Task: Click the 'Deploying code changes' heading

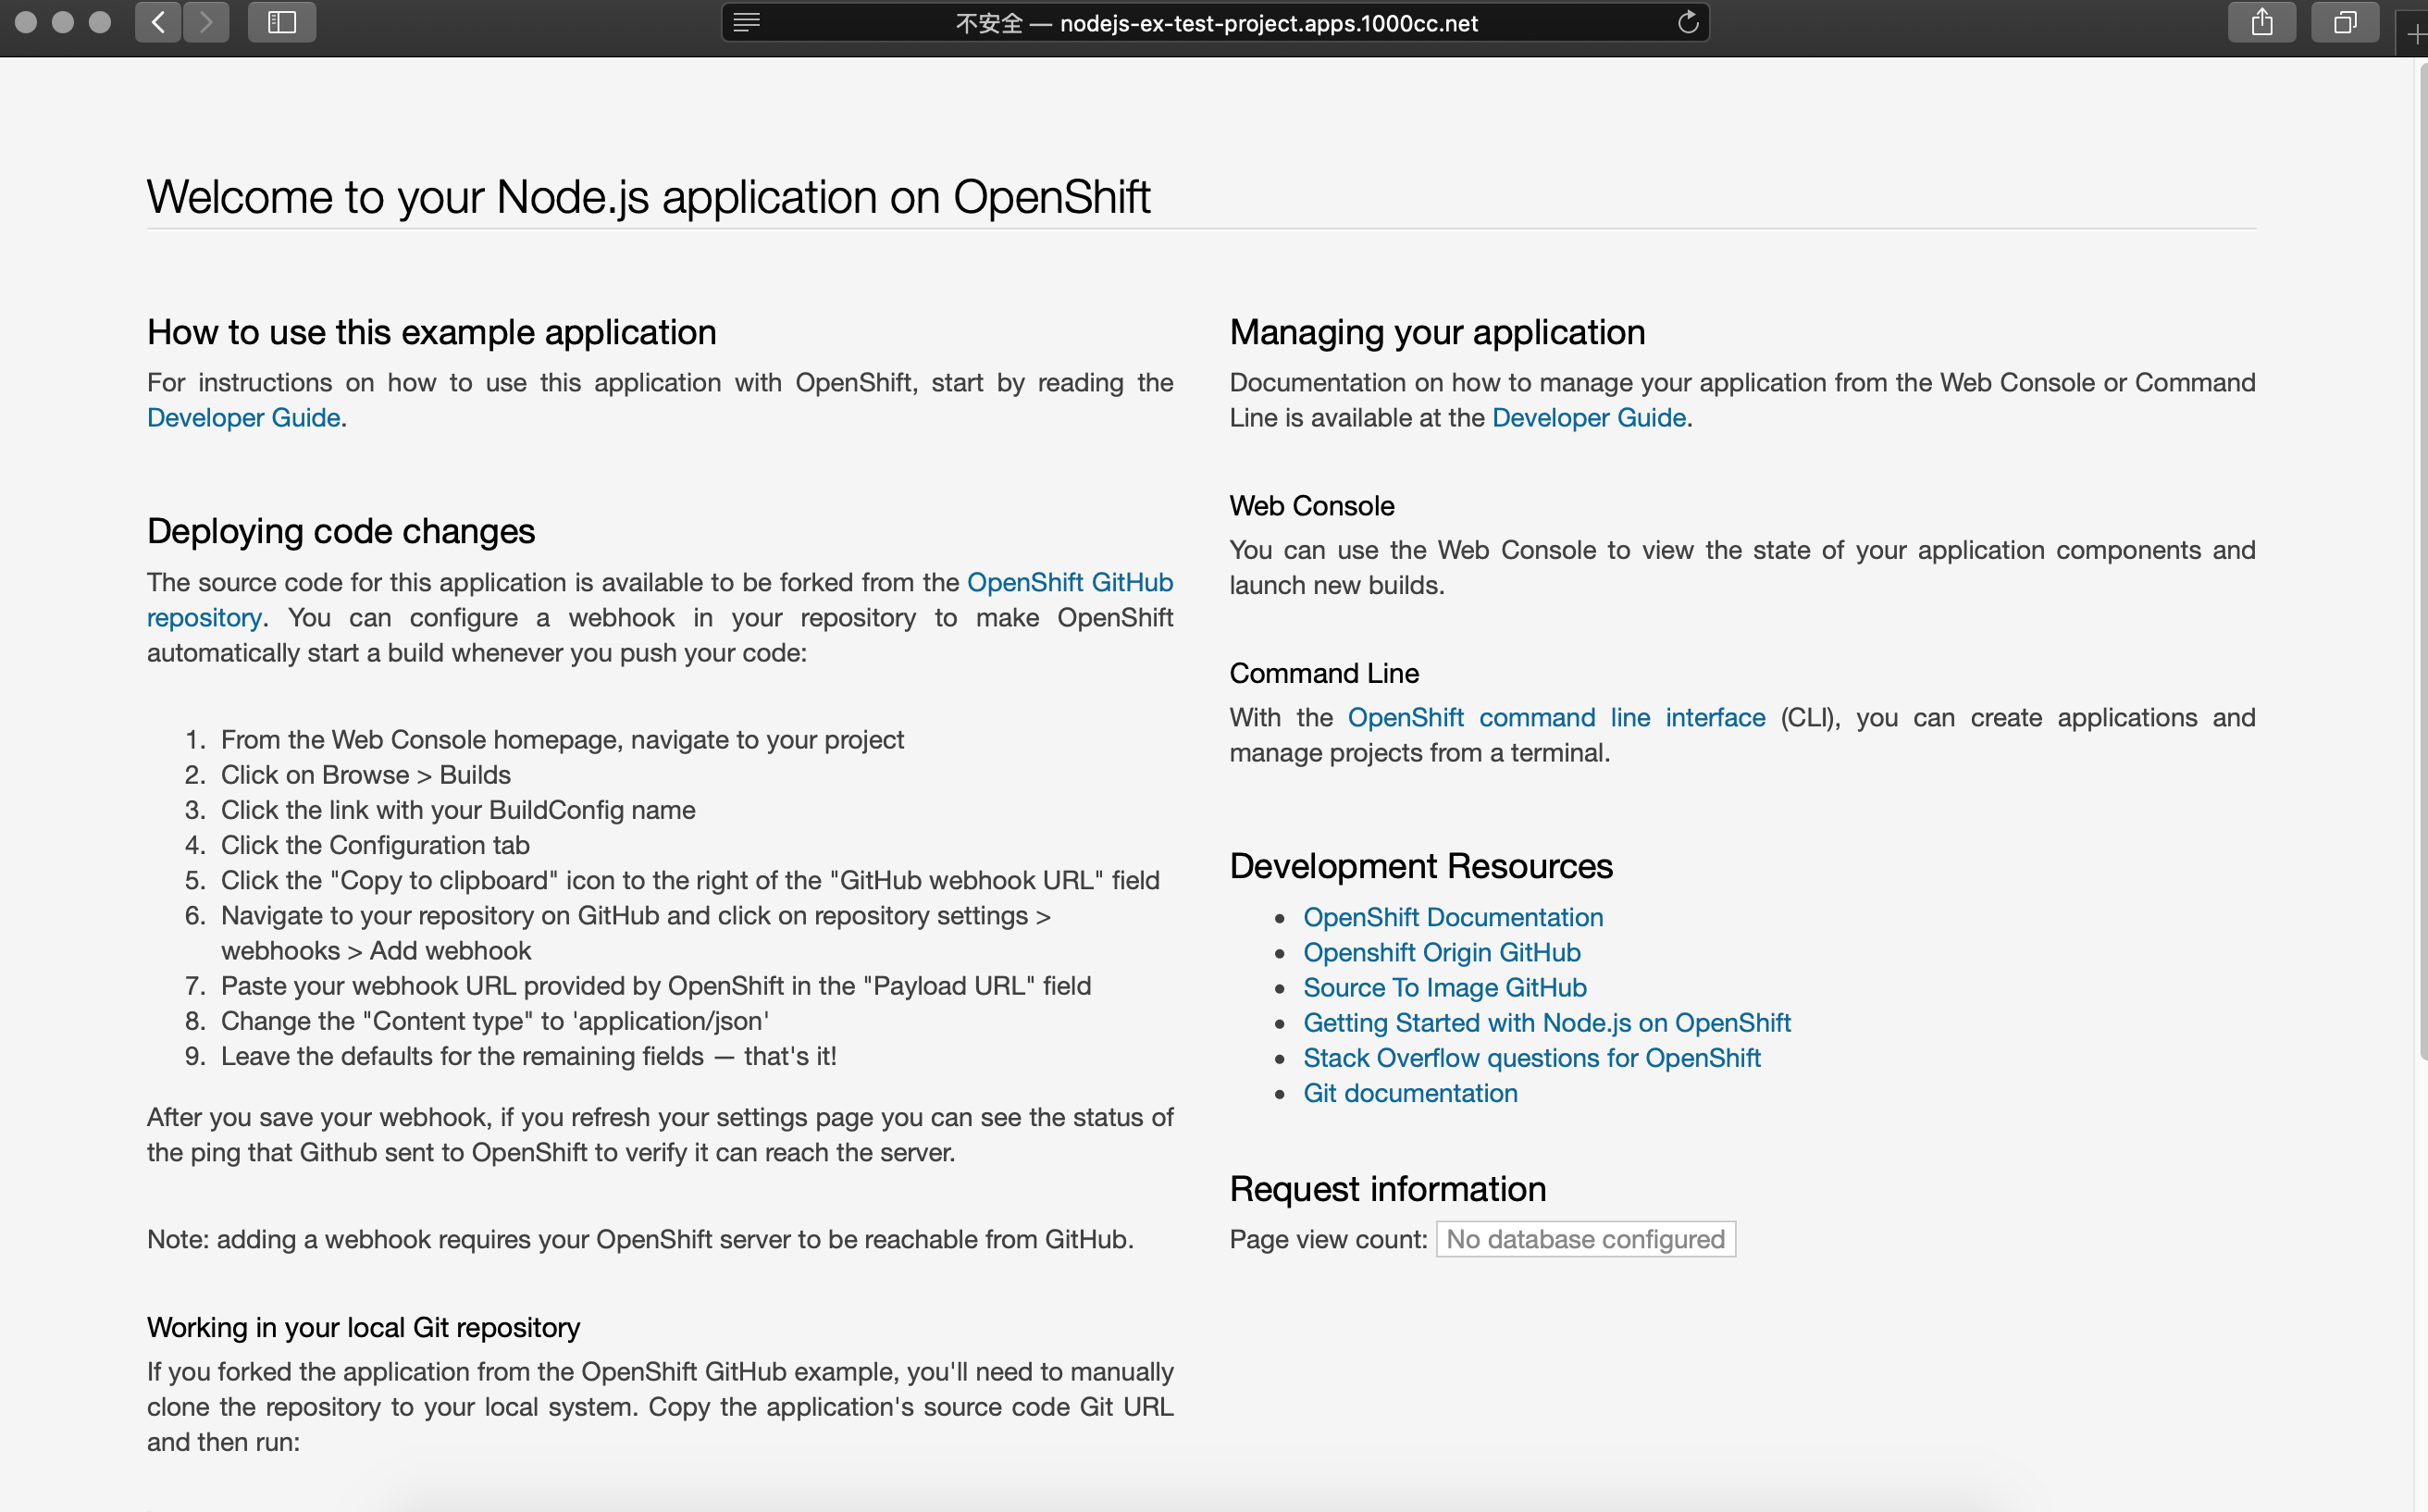Action: click(341, 531)
